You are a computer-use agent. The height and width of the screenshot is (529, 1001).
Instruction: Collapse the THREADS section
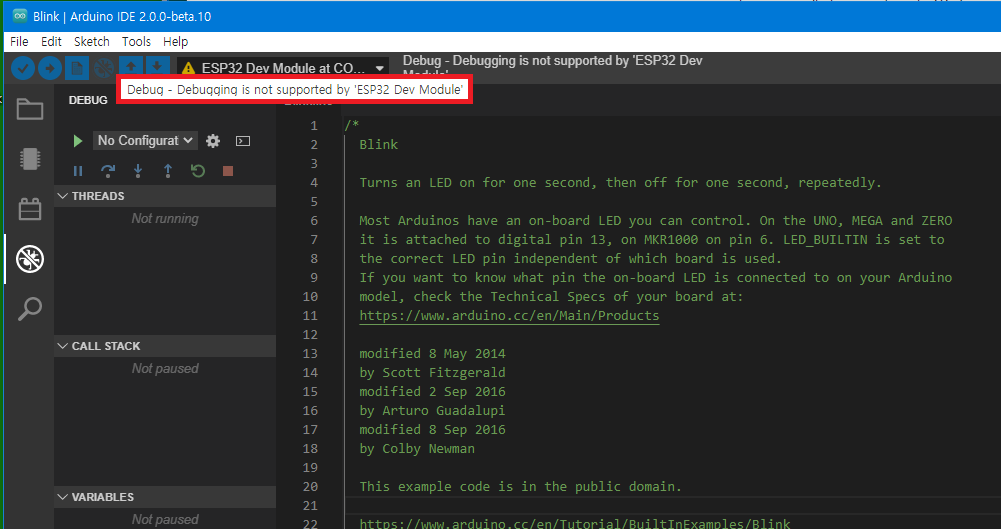pos(165,196)
